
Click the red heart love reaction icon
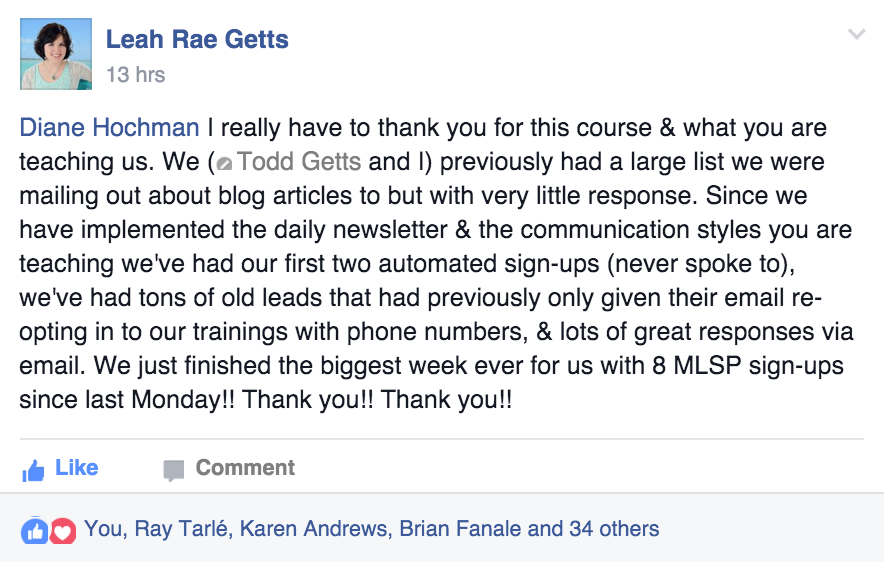(x=63, y=531)
